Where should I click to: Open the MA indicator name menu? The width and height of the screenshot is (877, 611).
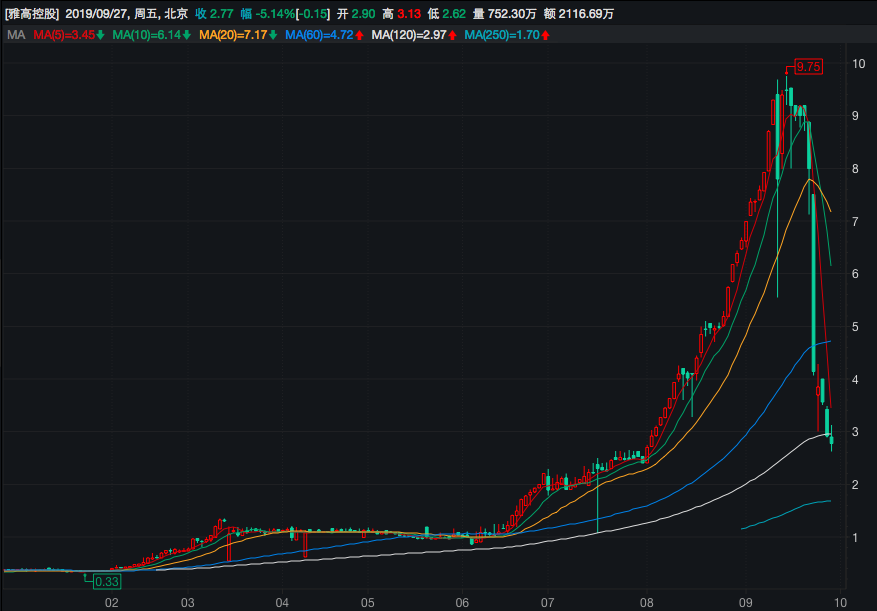pos(15,35)
